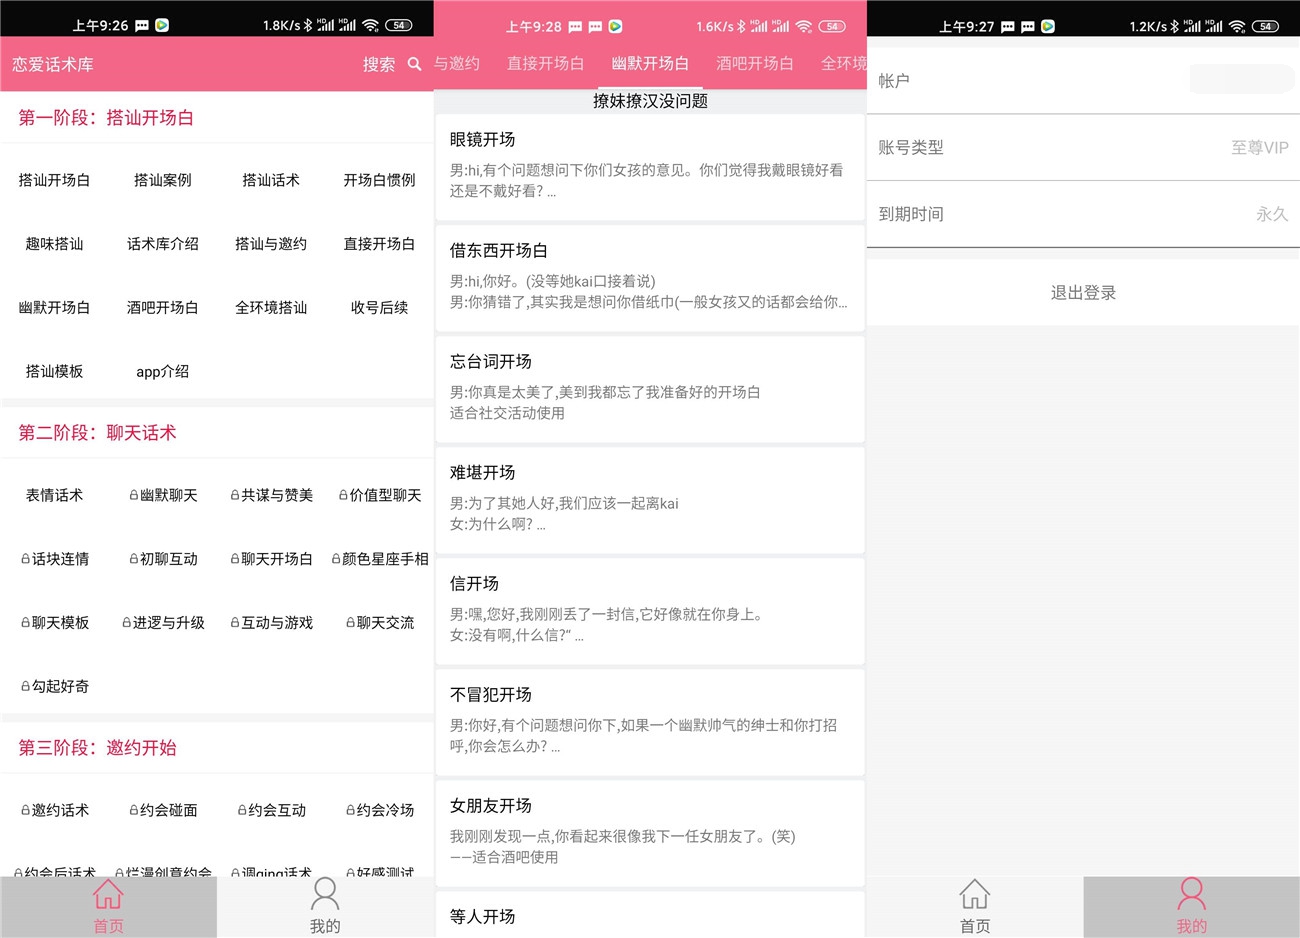
Task: Open 全环境搭讪 item
Action: 271,308
